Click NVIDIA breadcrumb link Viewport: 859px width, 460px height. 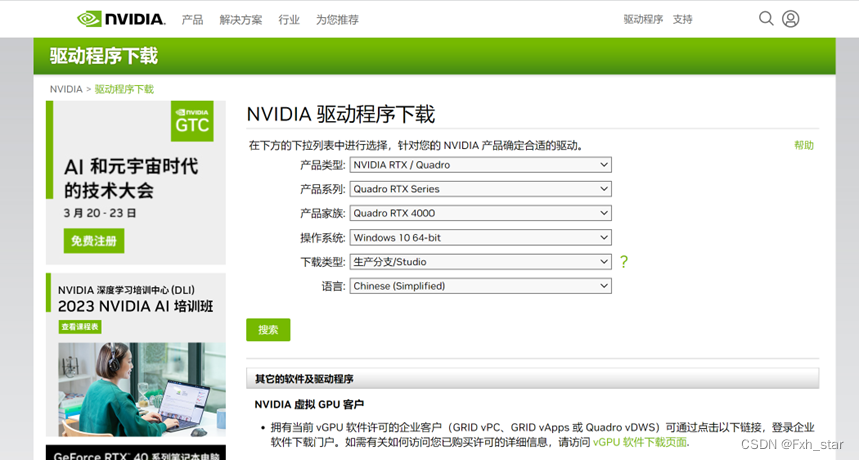pos(66,89)
